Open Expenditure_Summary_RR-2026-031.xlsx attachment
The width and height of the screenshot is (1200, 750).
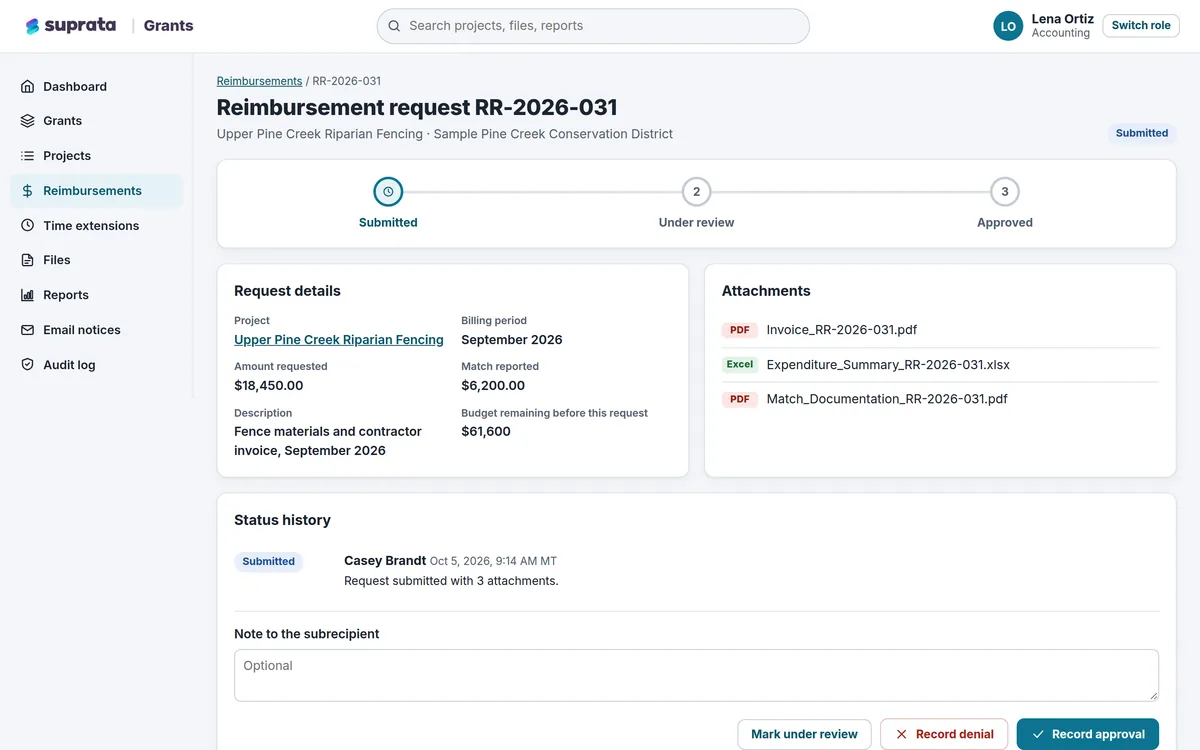(888, 365)
